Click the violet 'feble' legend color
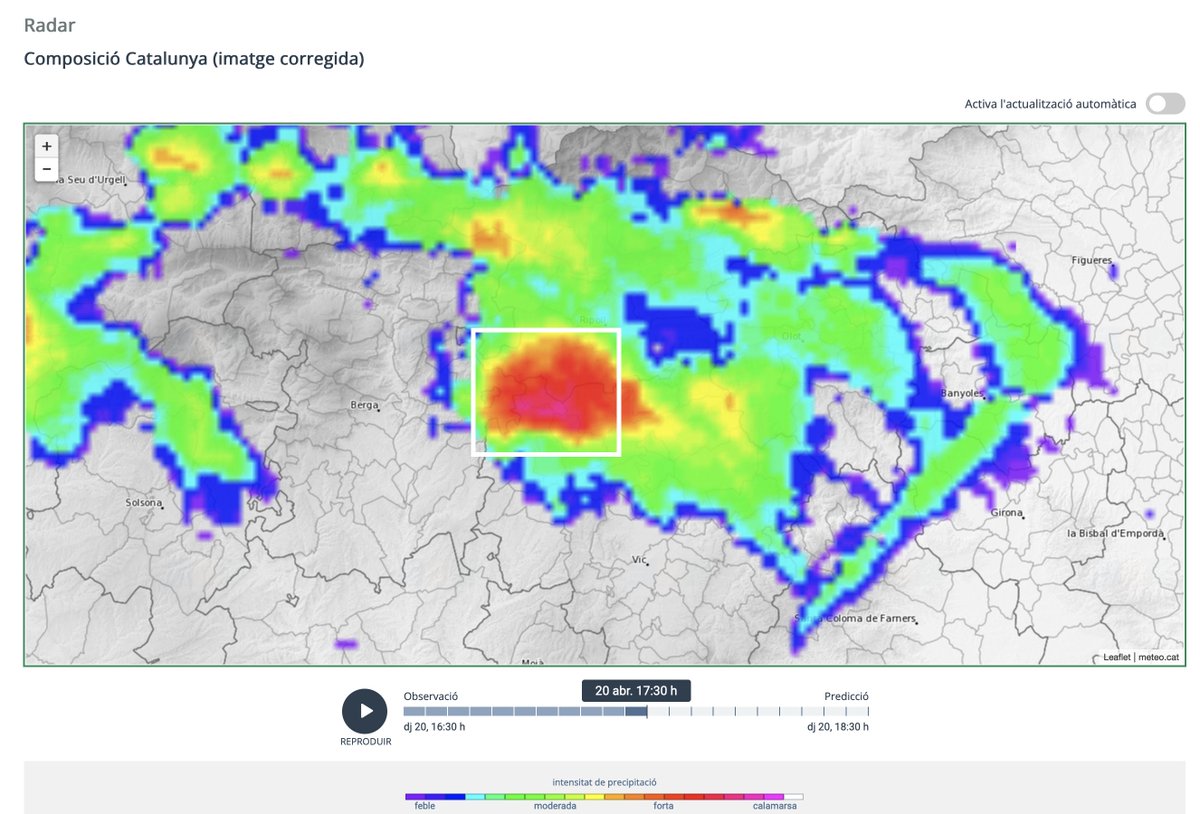This screenshot has width=1200, height=814. point(415,797)
